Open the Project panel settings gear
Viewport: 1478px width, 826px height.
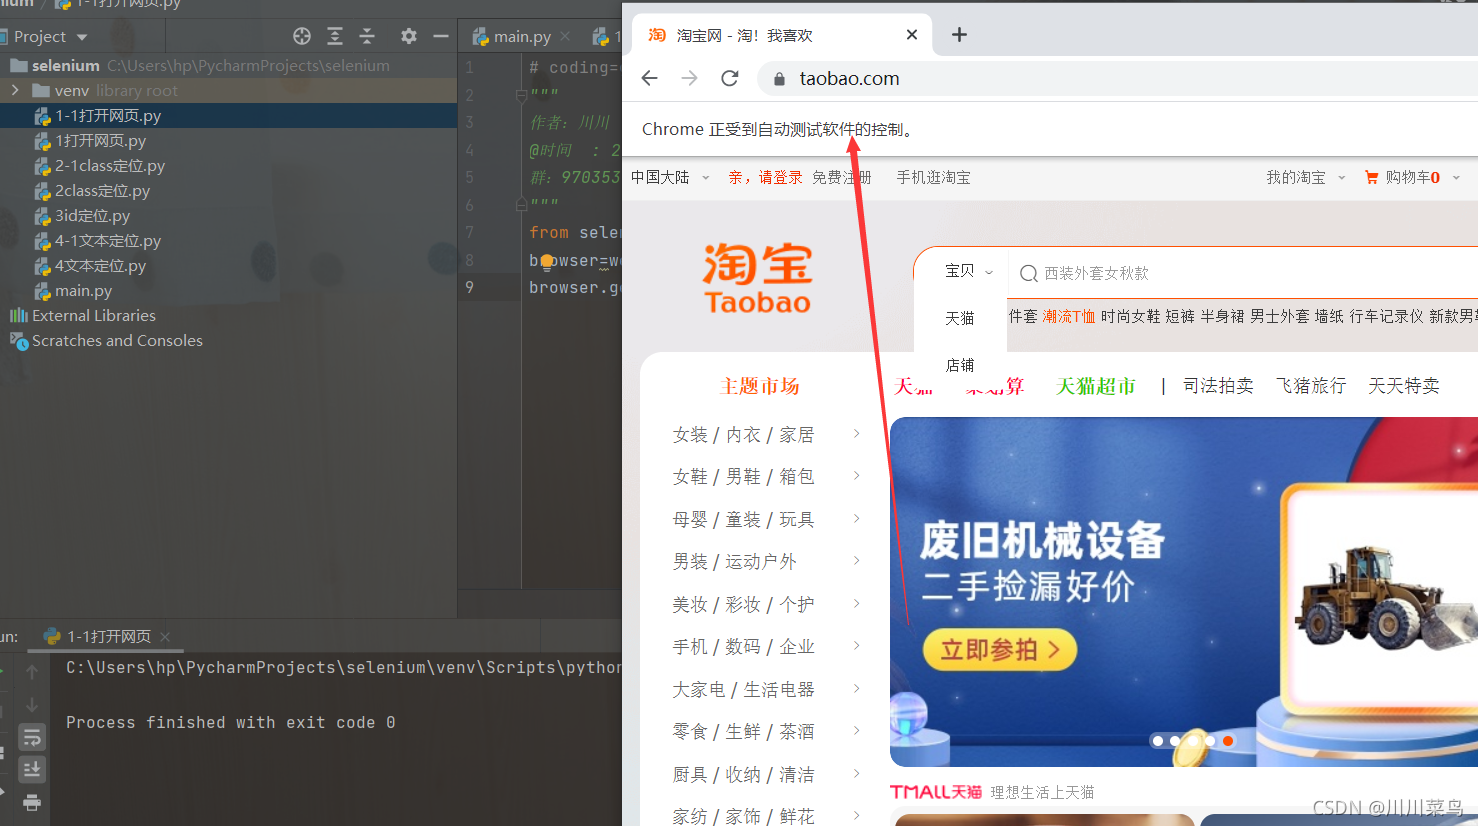(x=408, y=36)
